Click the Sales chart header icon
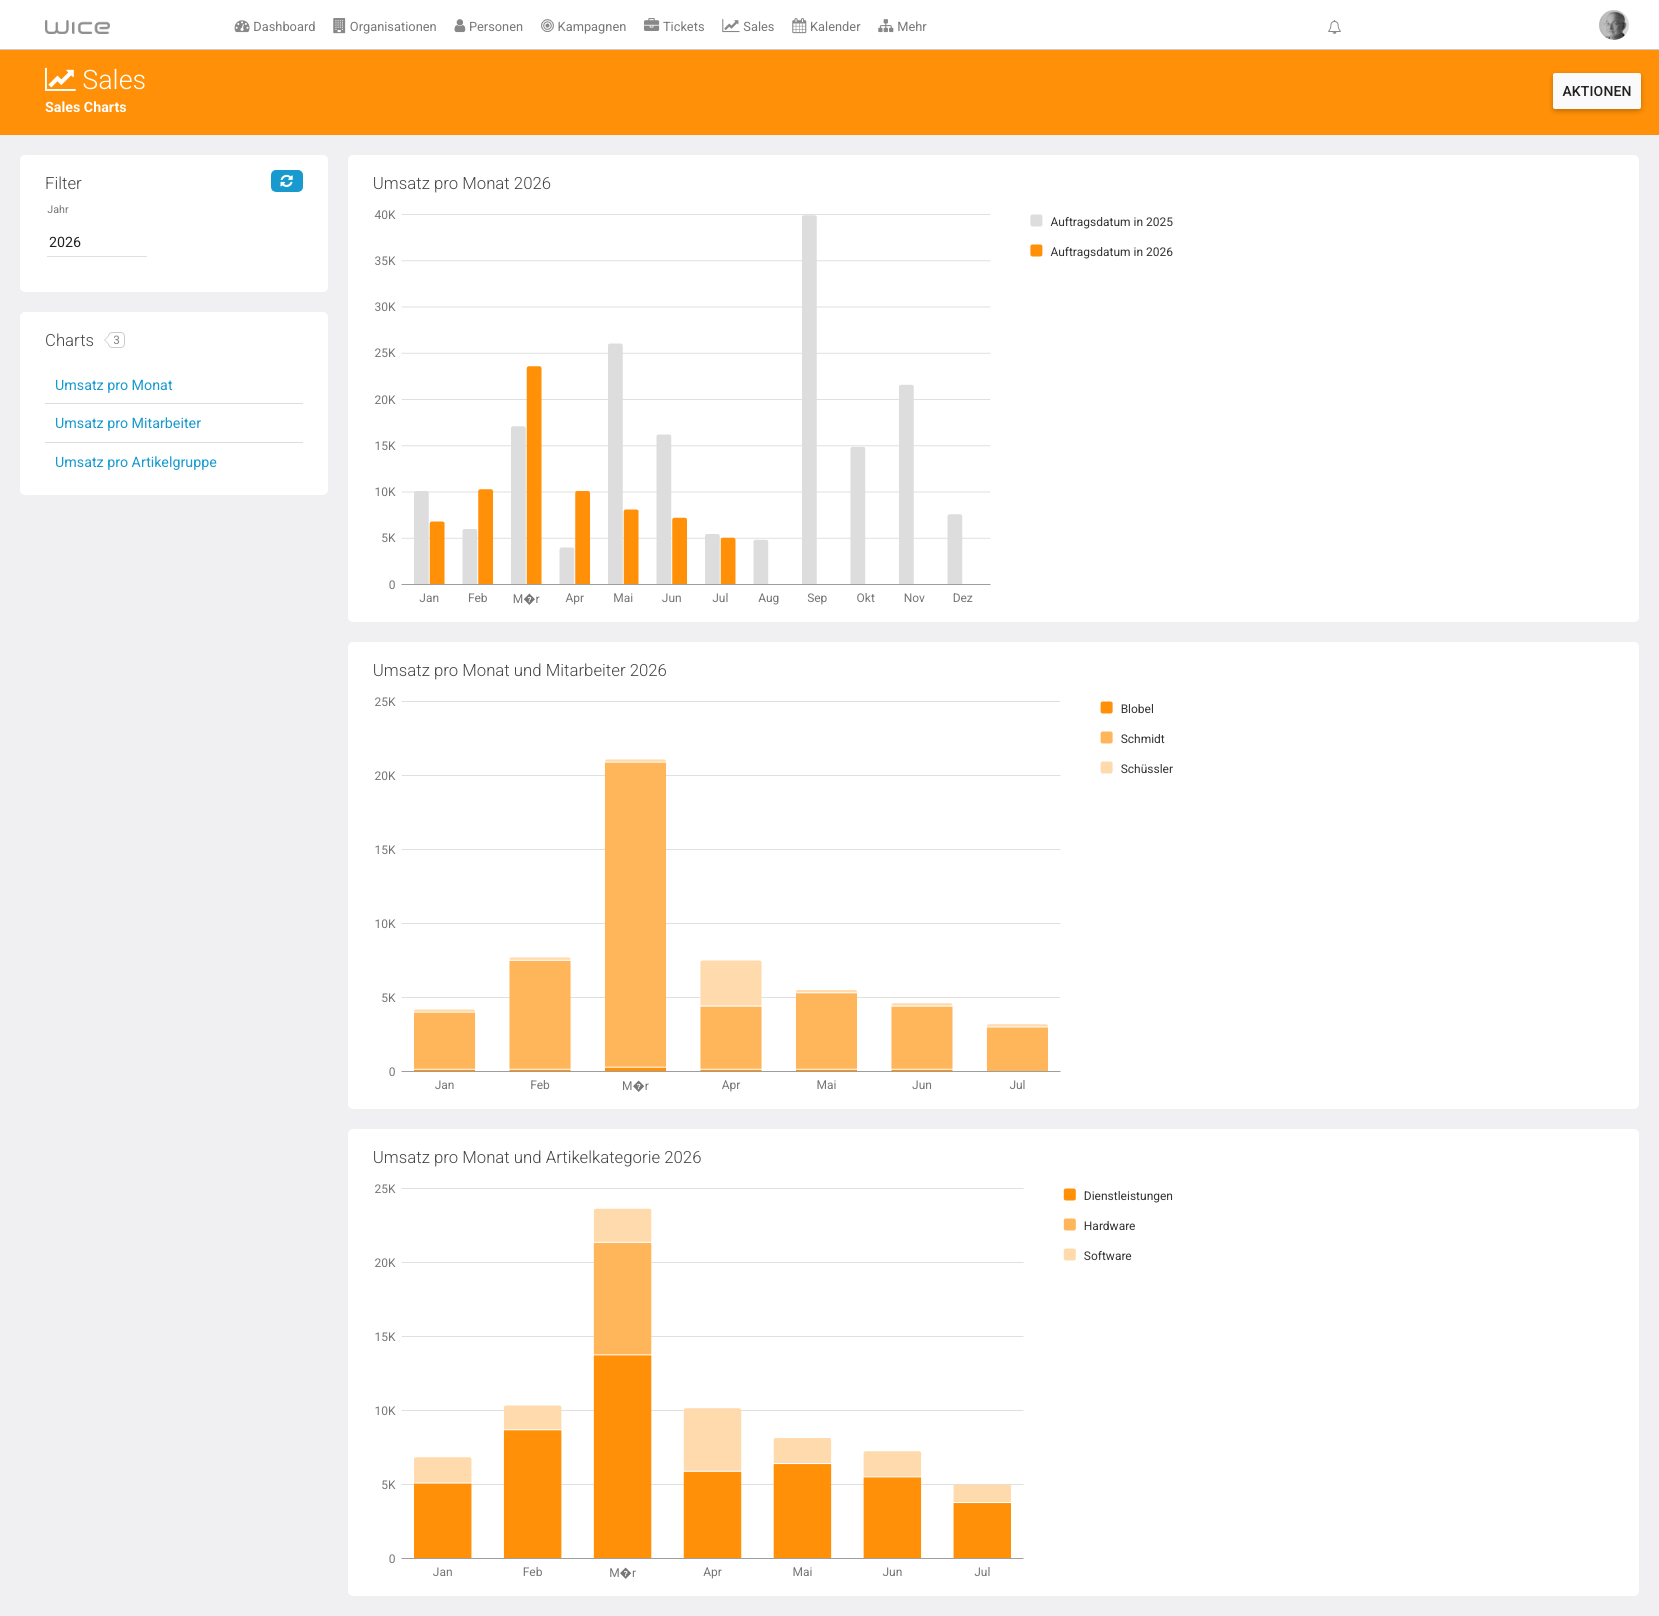Screen dimensions: 1659x1616 pyautogui.click(x=60, y=80)
